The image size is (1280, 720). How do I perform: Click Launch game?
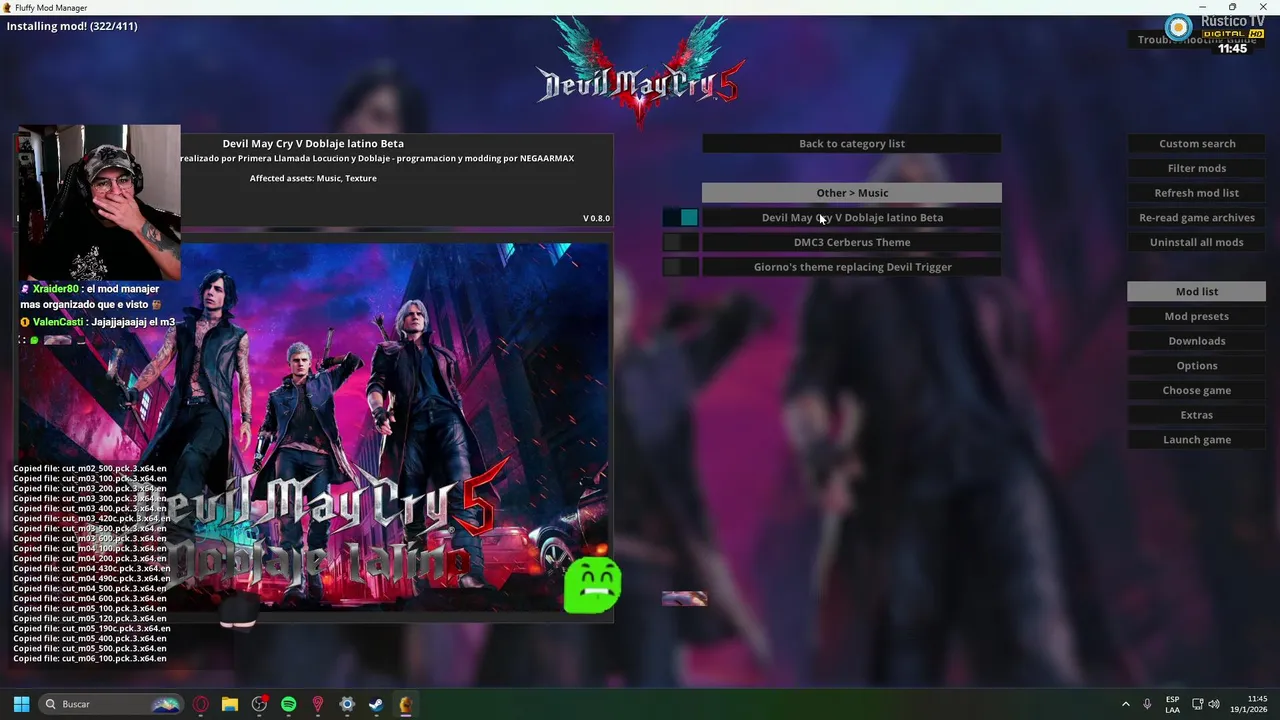click(x=1197, y=439)
